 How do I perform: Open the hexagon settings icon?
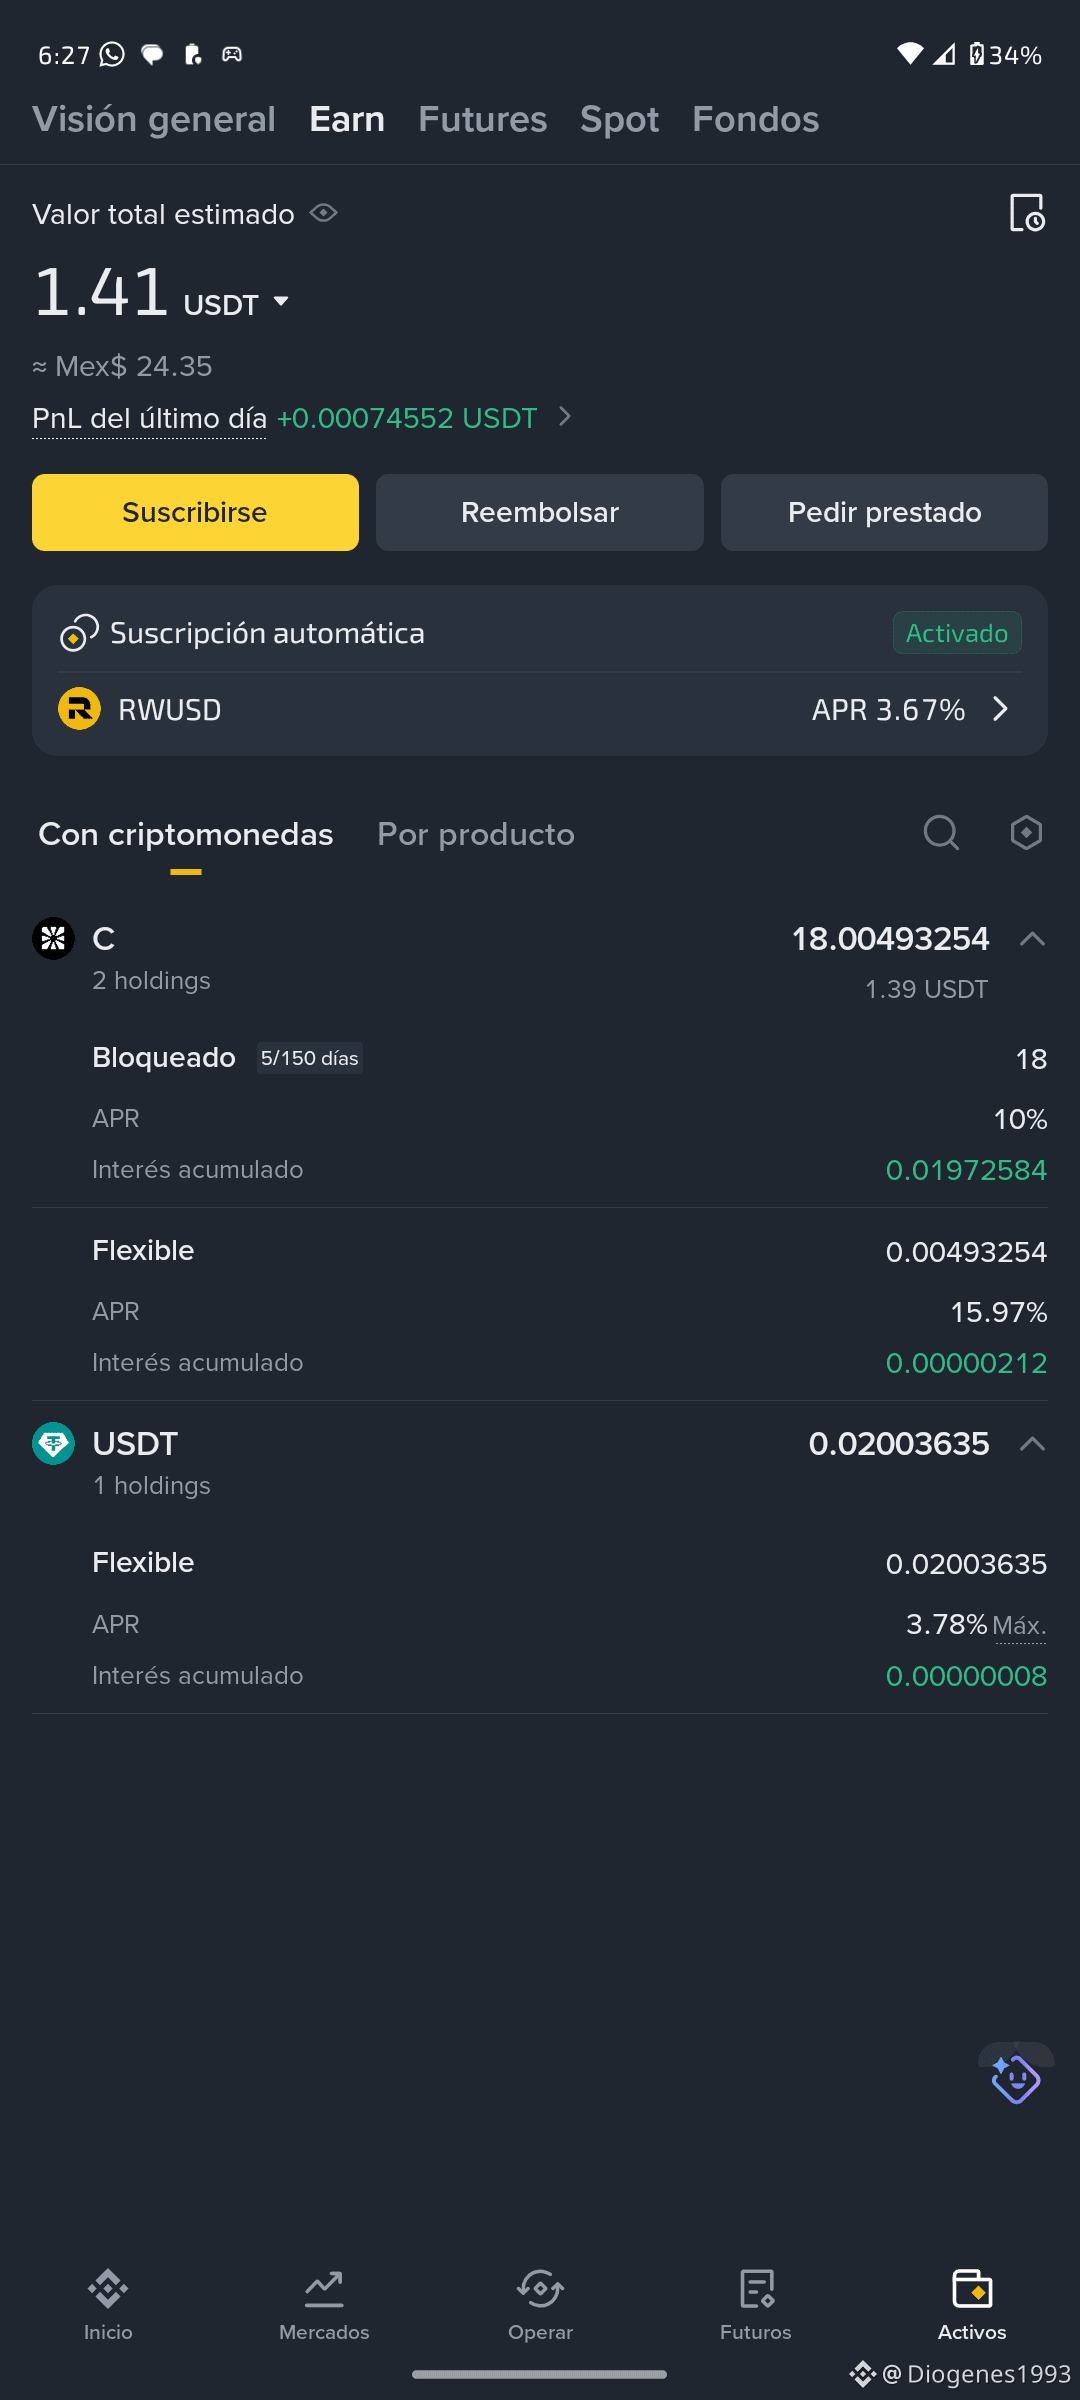pos(1026,832)
